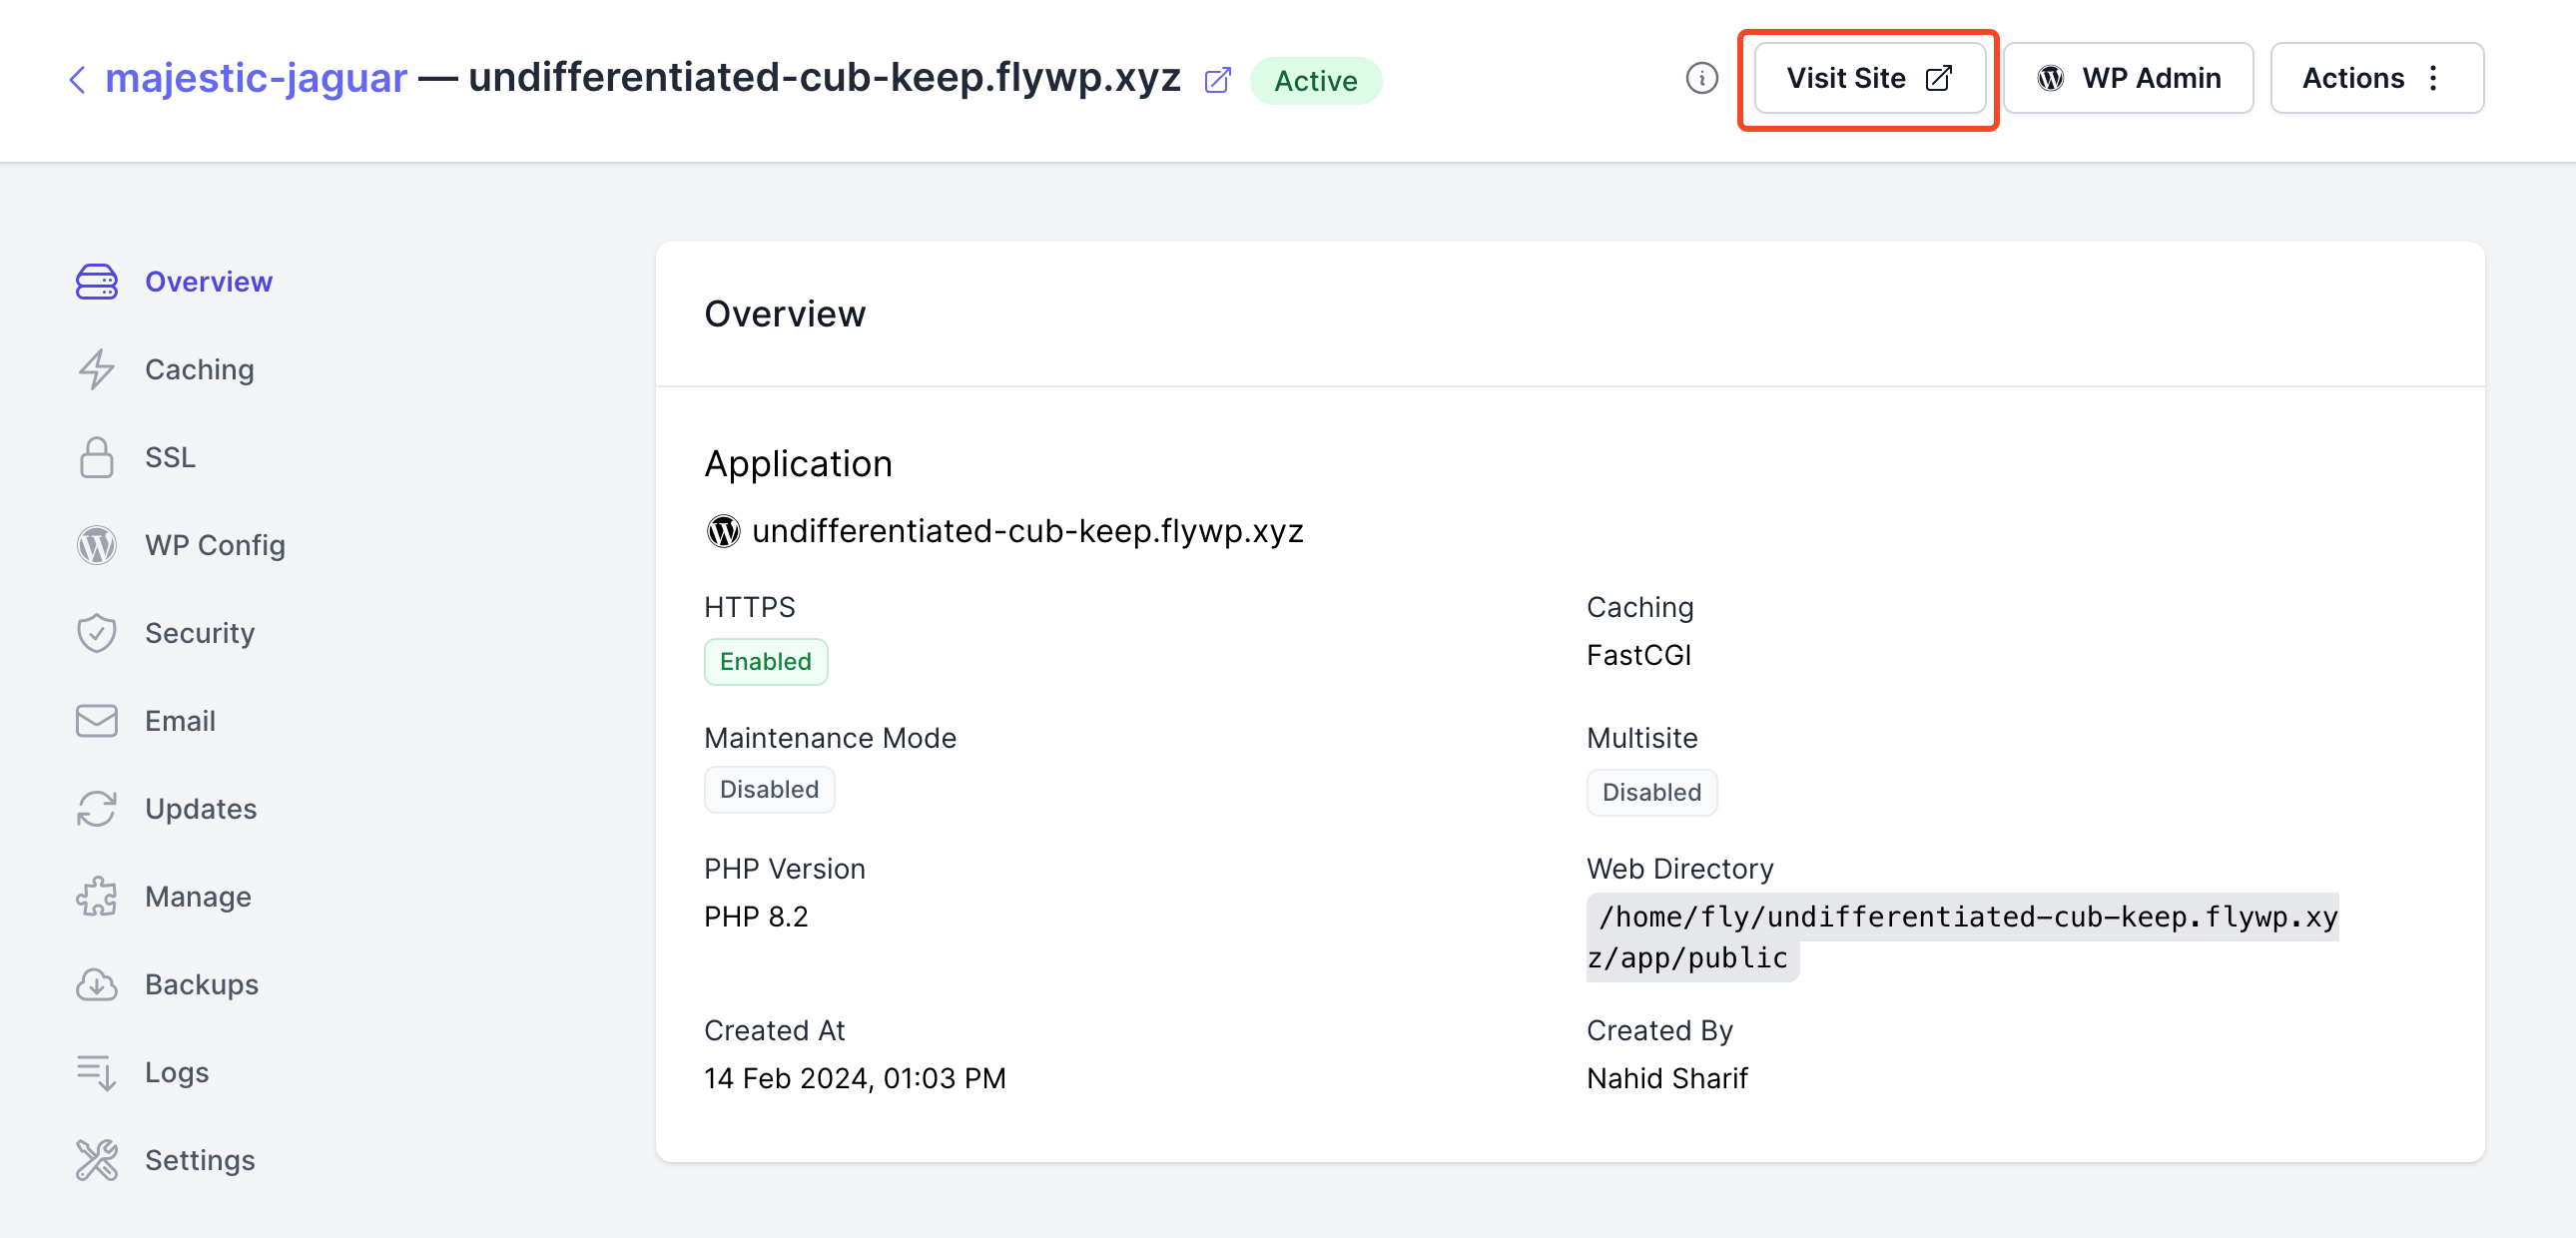Click the Updates refresh arrows icon
Viewport: 2576px width, 1238px height.
coord(97,809)
